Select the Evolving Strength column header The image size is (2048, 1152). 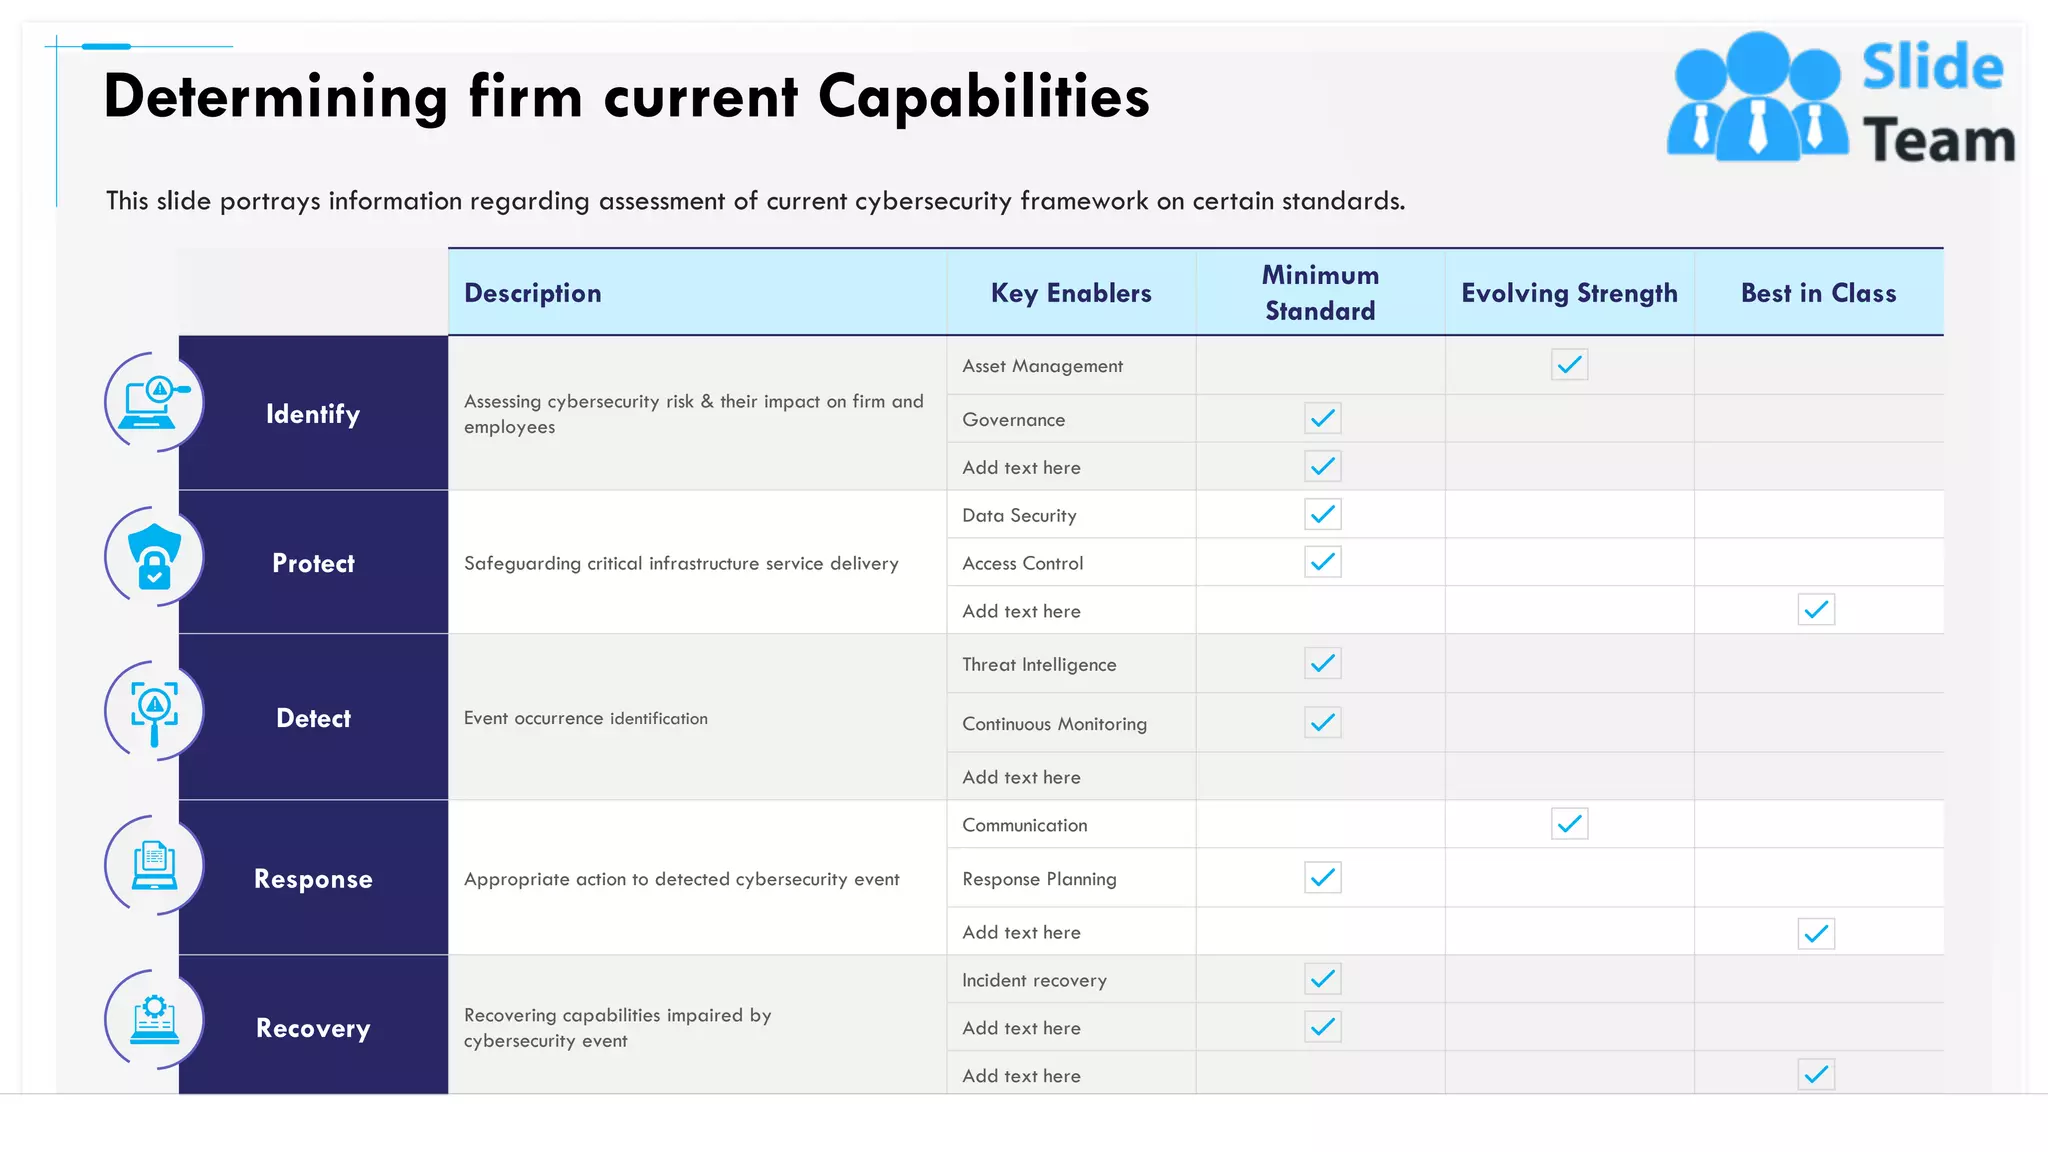tap(1569, 293)
